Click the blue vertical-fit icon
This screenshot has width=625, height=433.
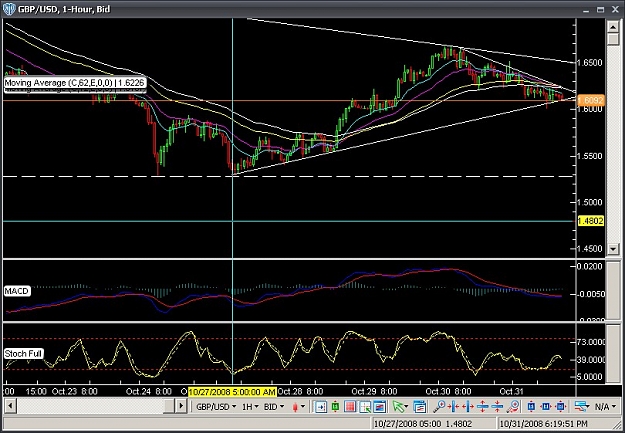pos(531,407)
